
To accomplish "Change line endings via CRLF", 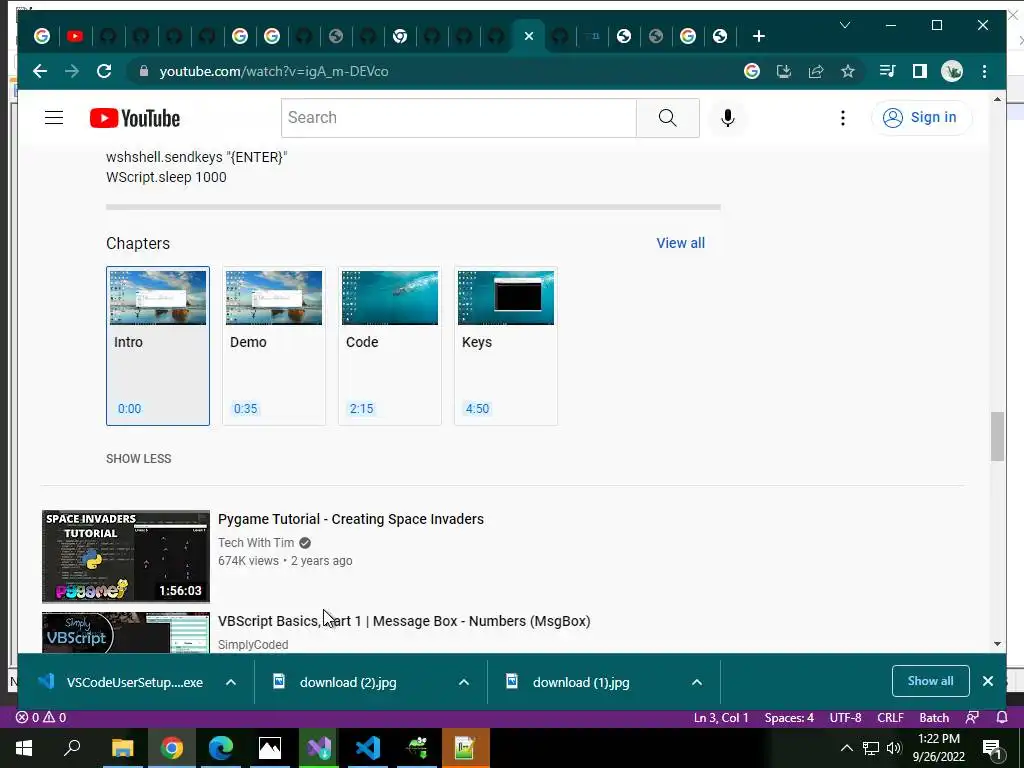I will tap(890, 718).
